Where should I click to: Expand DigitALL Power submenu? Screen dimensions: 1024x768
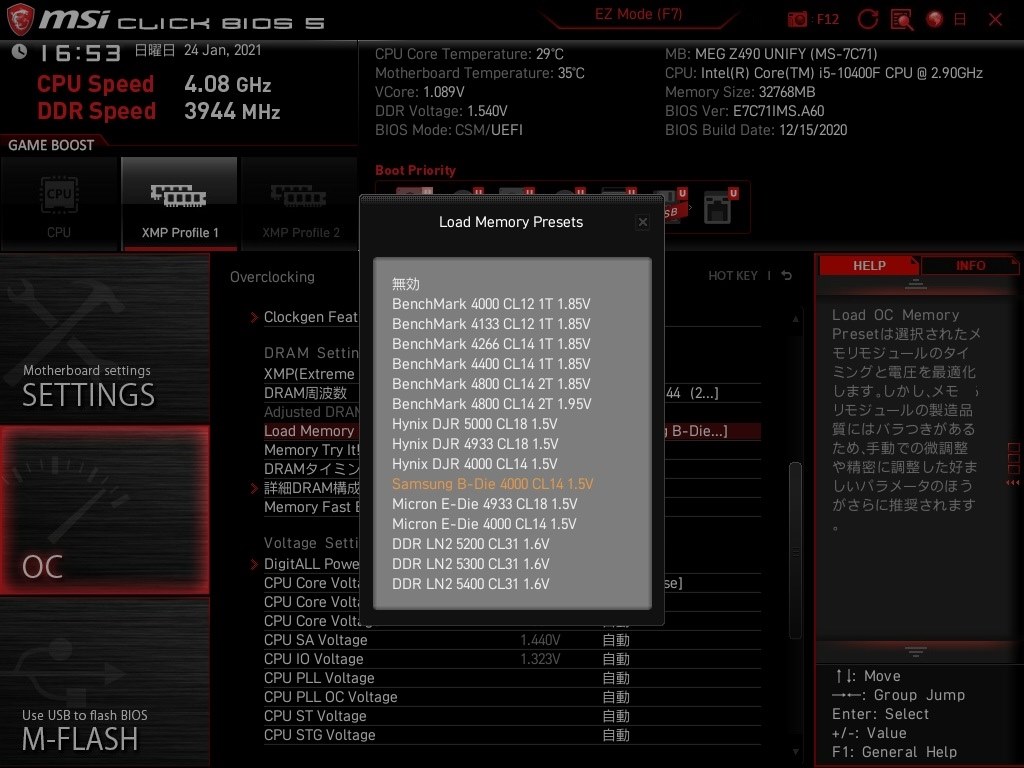click(254, 564)
